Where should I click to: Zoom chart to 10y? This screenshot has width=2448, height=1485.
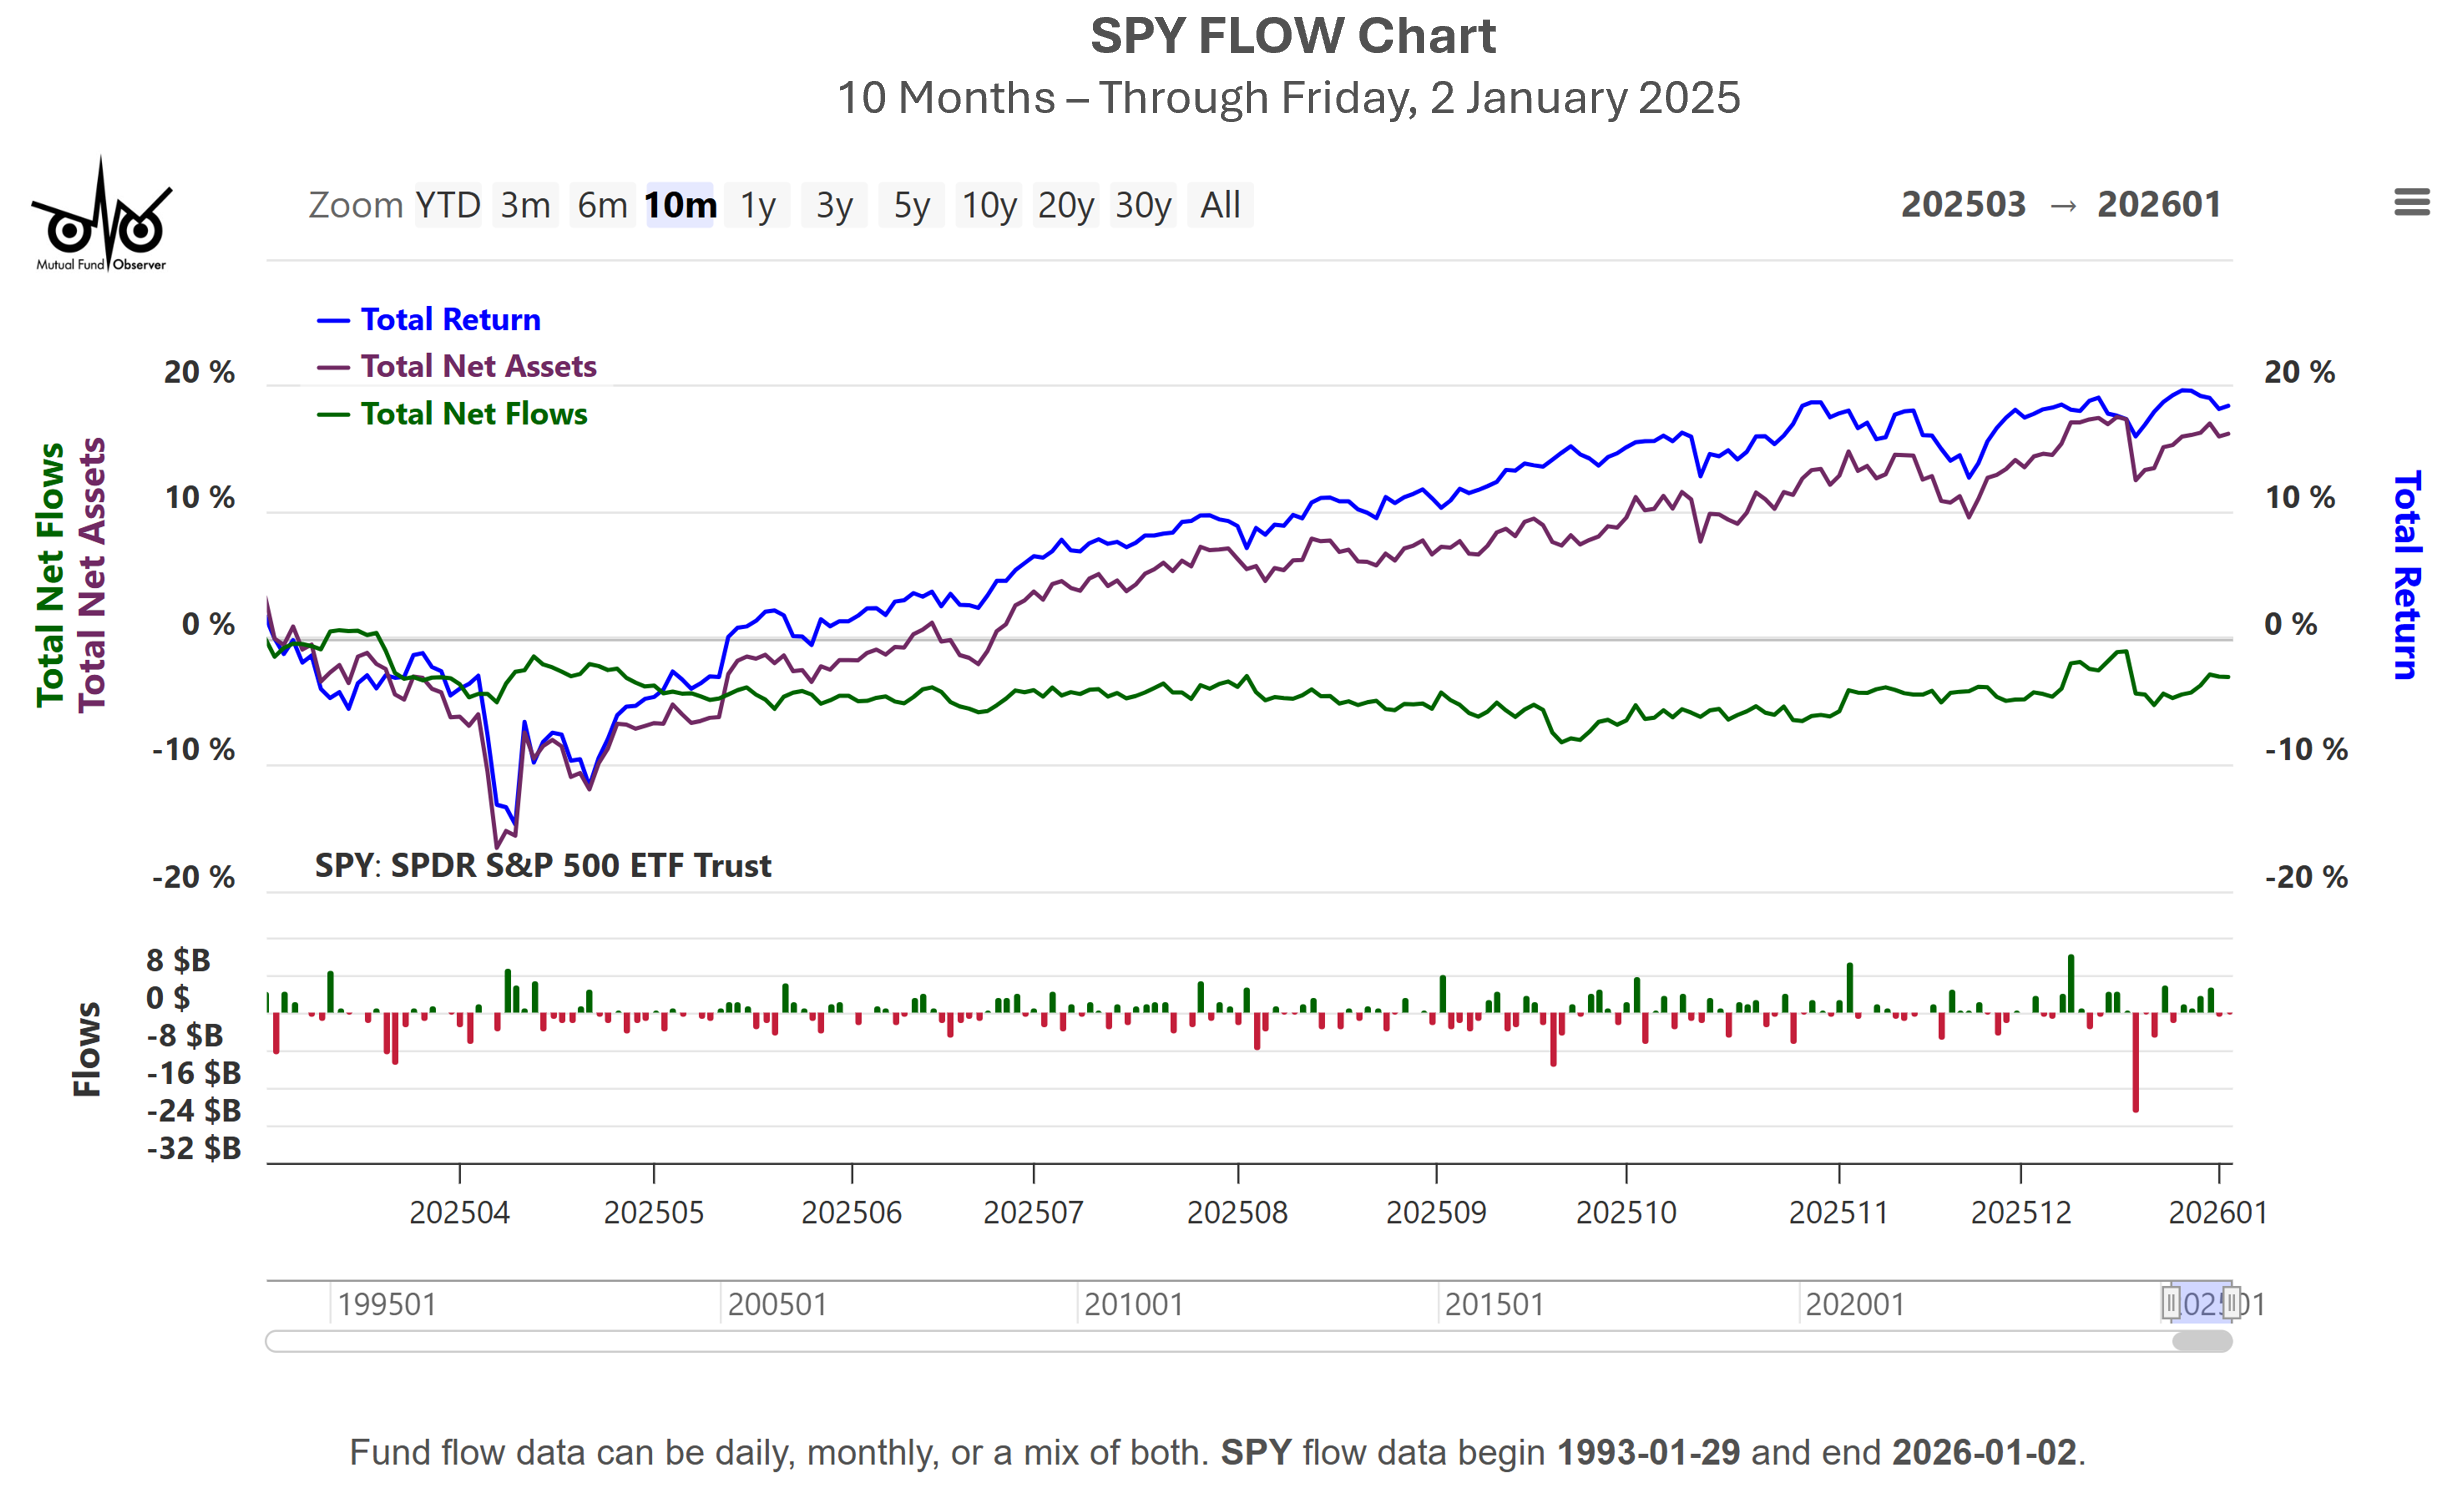(x=988, y=205)
